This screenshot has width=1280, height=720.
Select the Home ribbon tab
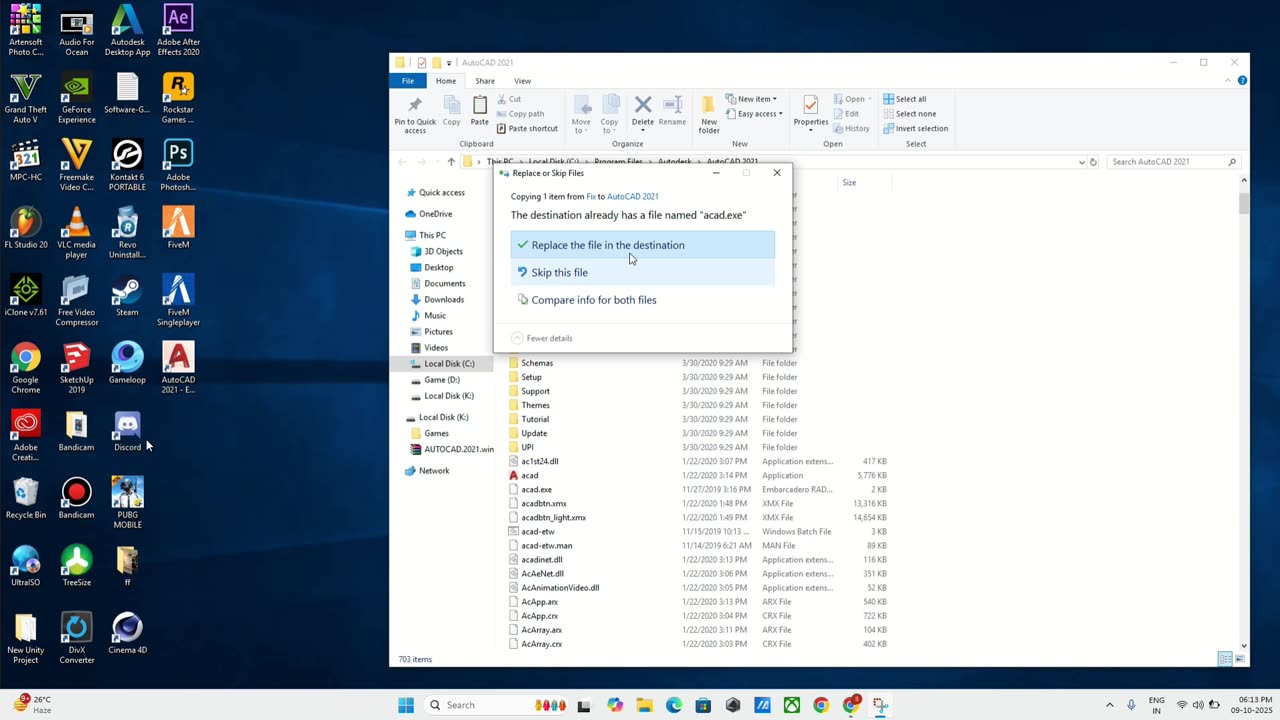446,81
